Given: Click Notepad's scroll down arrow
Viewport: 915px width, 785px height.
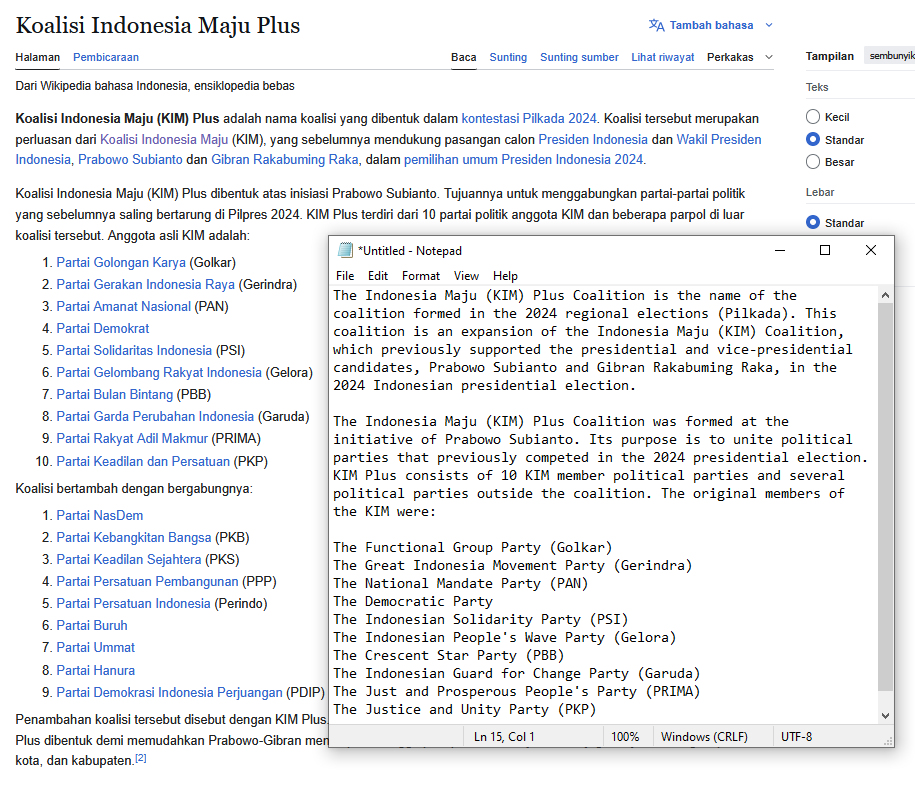Looking at the screenshot, I should (x=884, y=715).
